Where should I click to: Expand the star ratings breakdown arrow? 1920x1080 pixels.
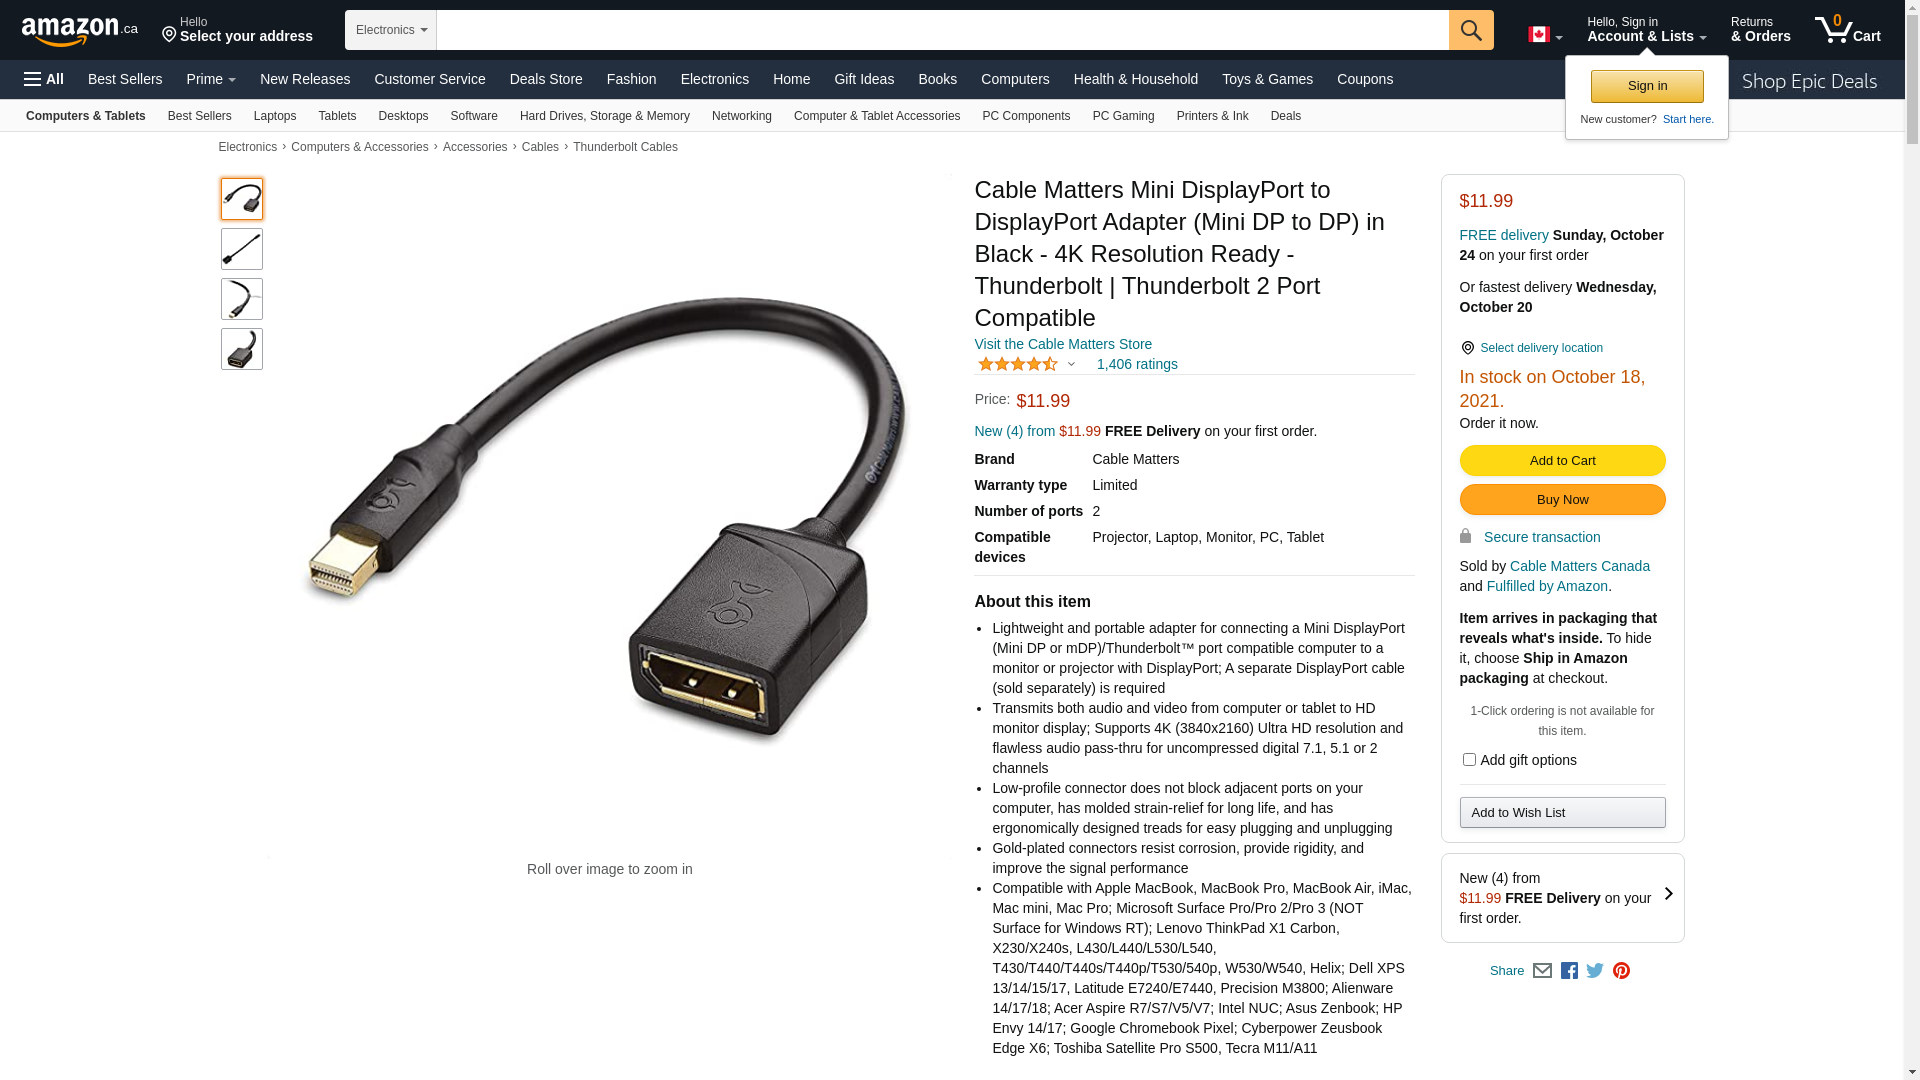tap(1071, 365)
